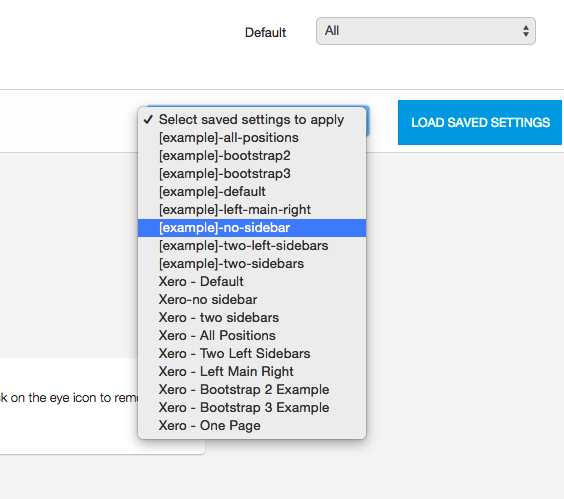Pick 'Xero - Bootstrap 2 Example'
This screenshot has width=564, height=499.
point(252,390)
